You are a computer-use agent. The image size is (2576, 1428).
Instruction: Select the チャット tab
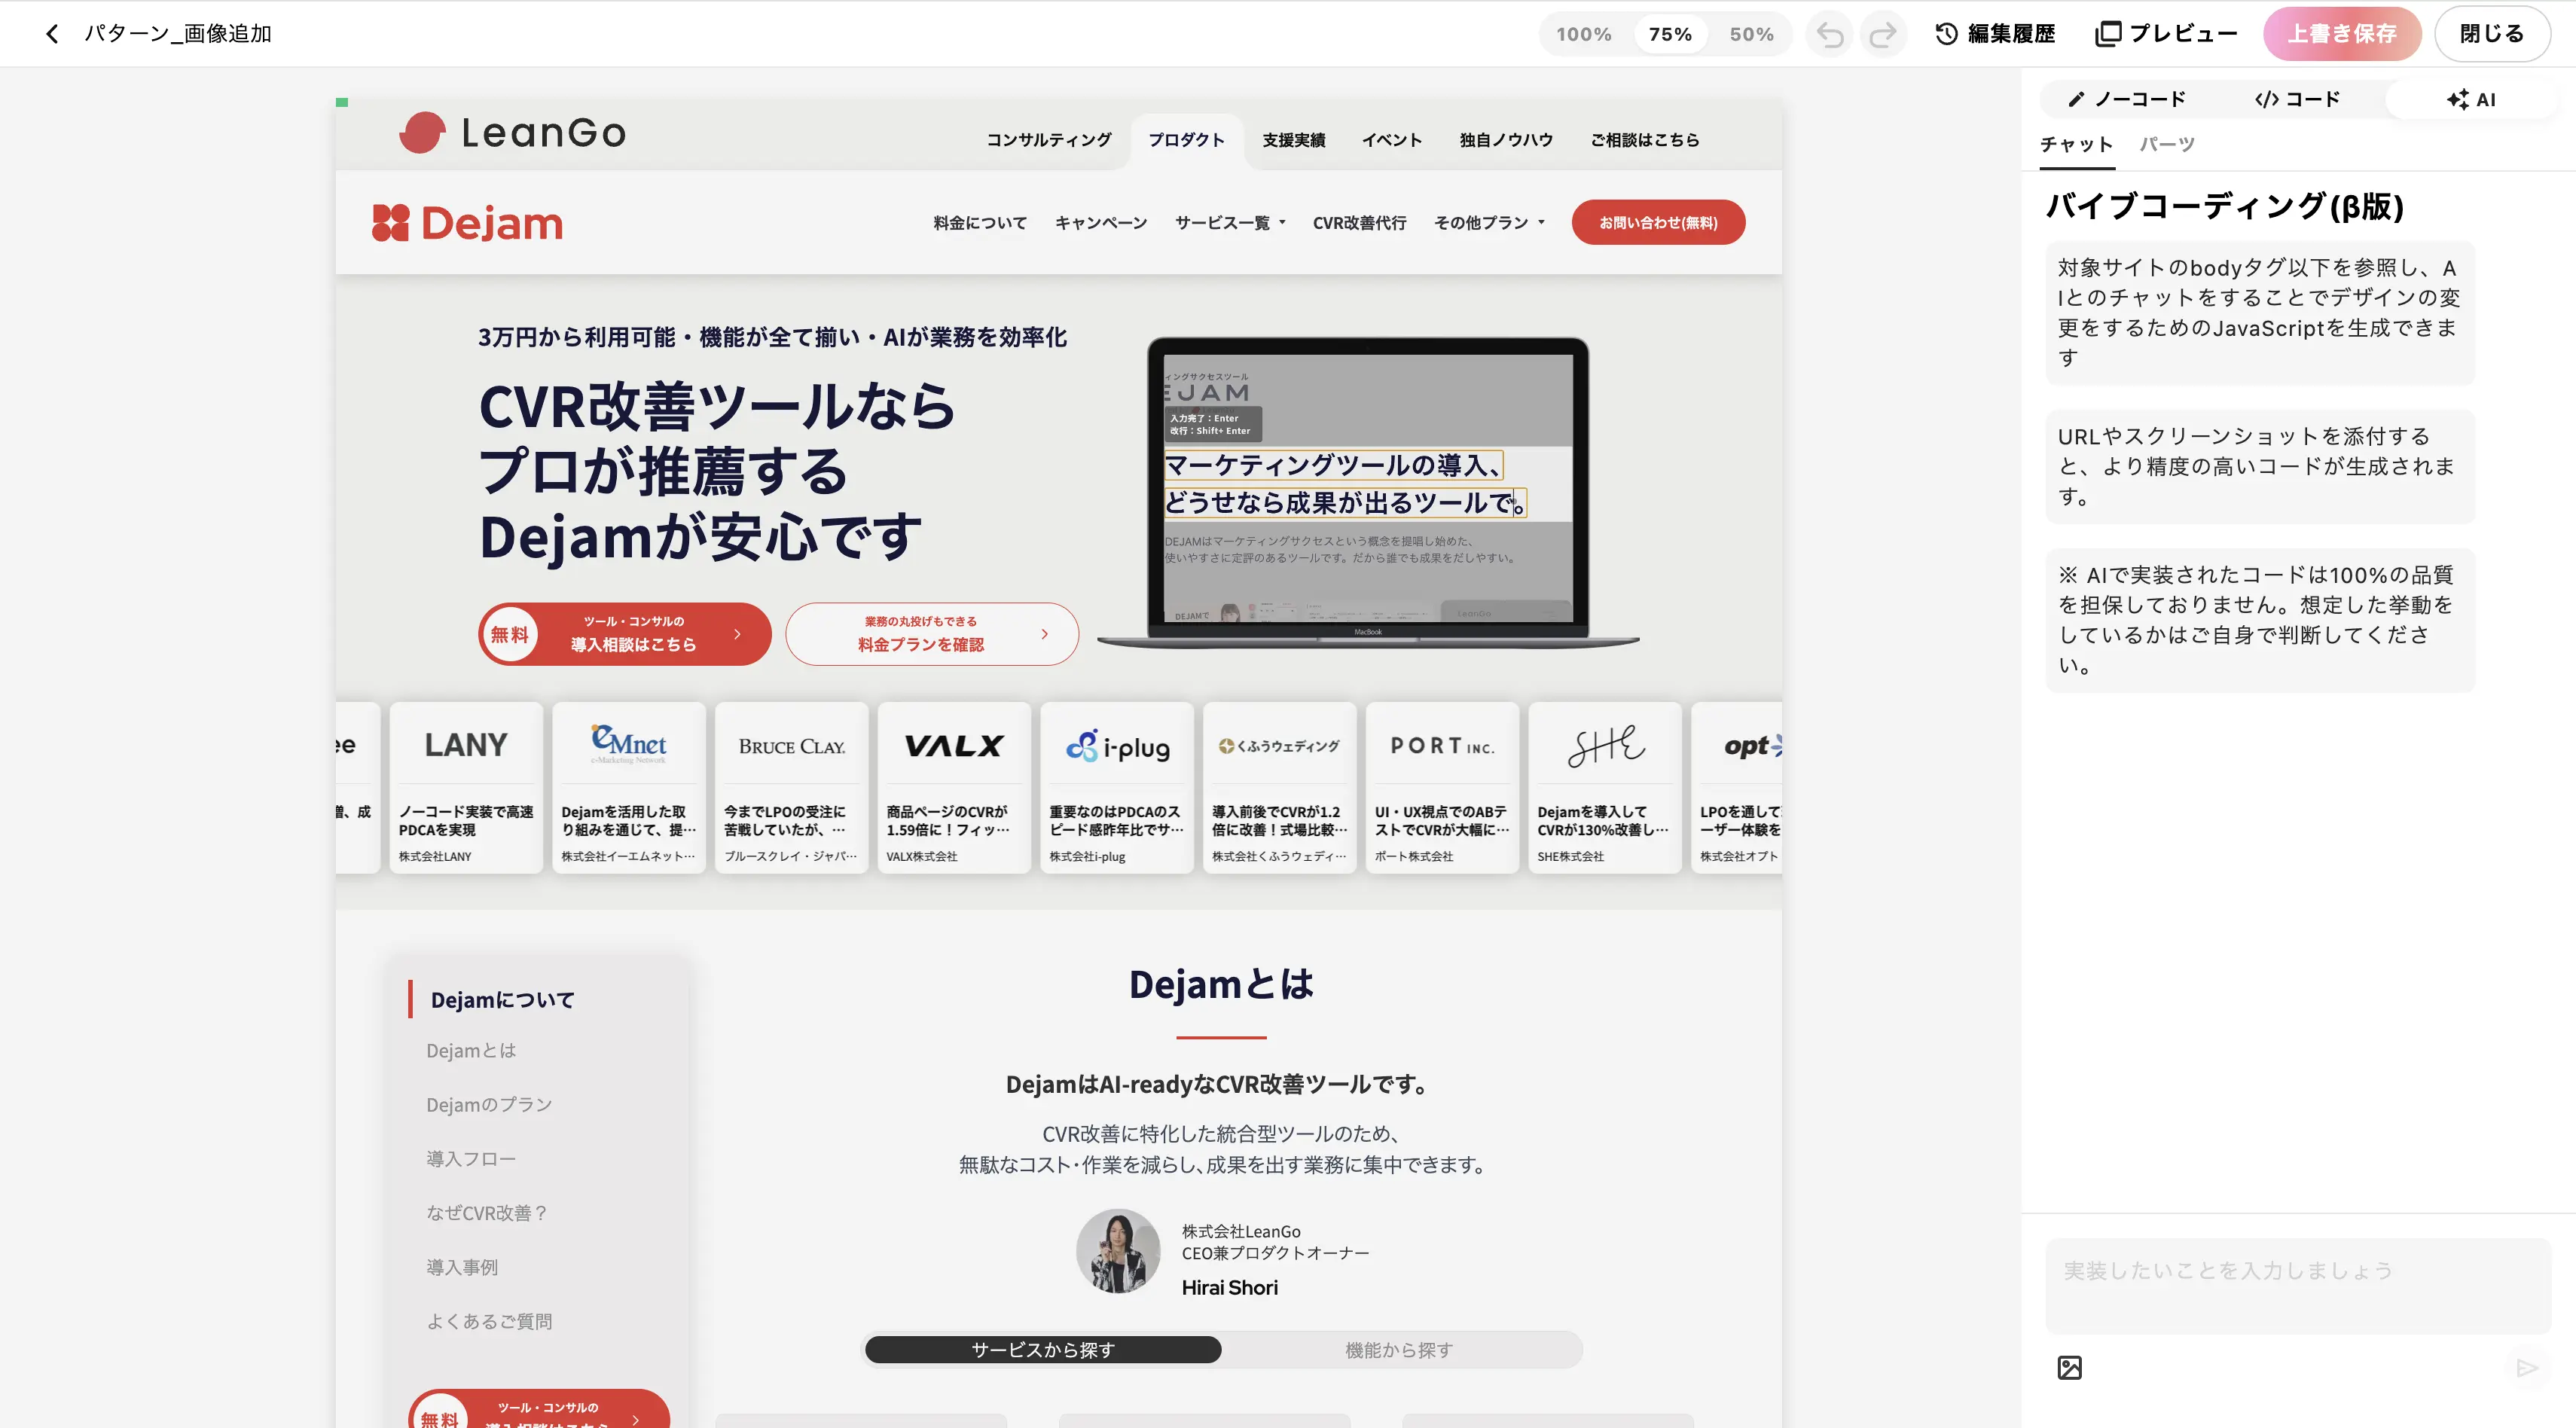click(2076, 145)
